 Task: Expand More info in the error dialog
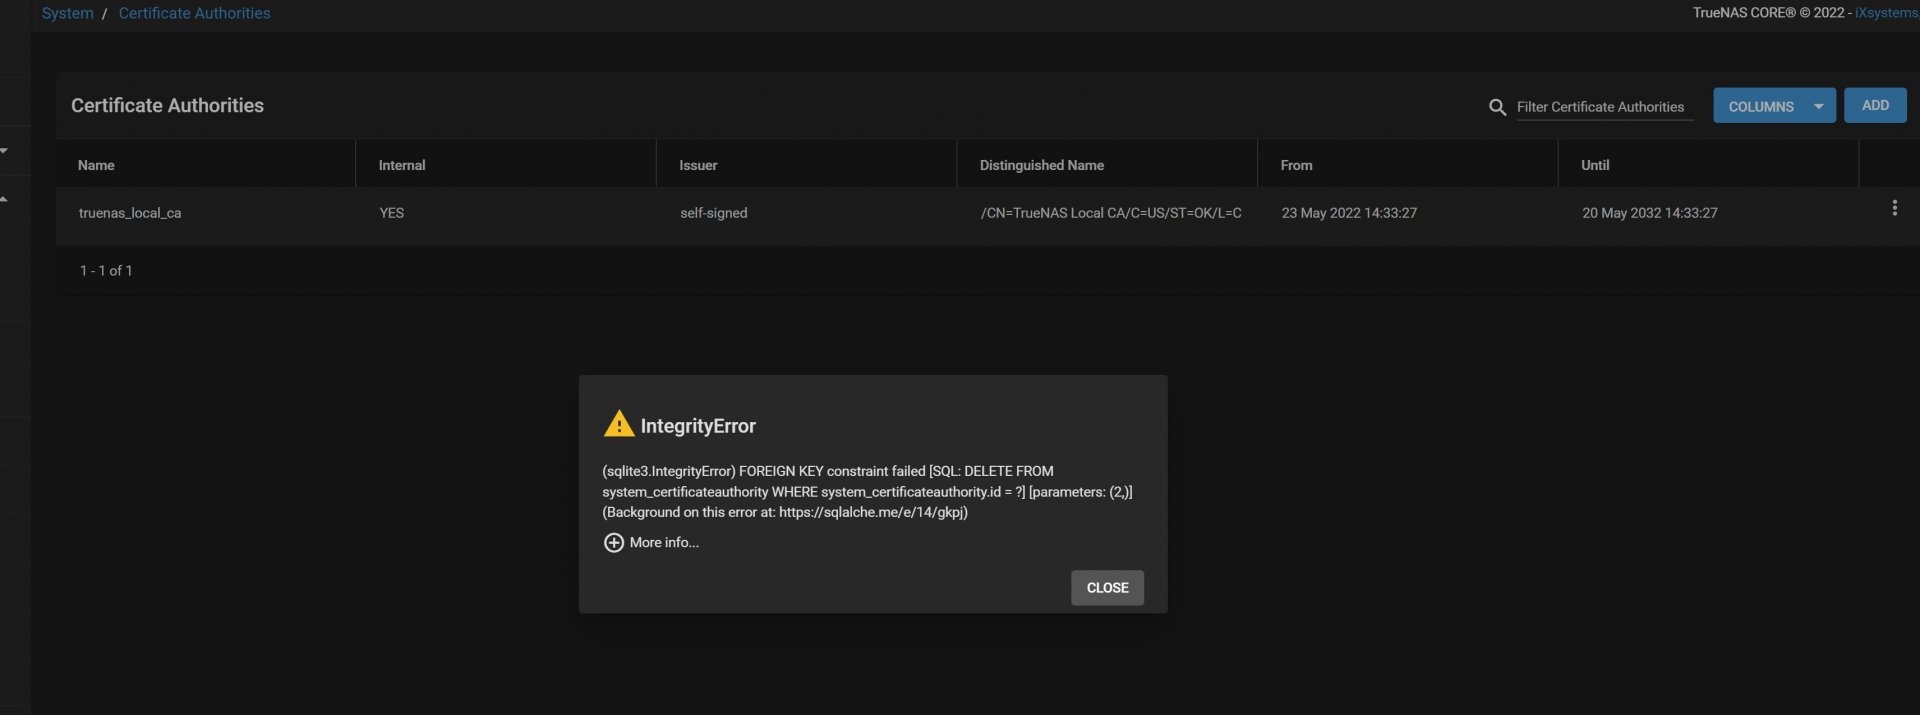coord(651,542)
